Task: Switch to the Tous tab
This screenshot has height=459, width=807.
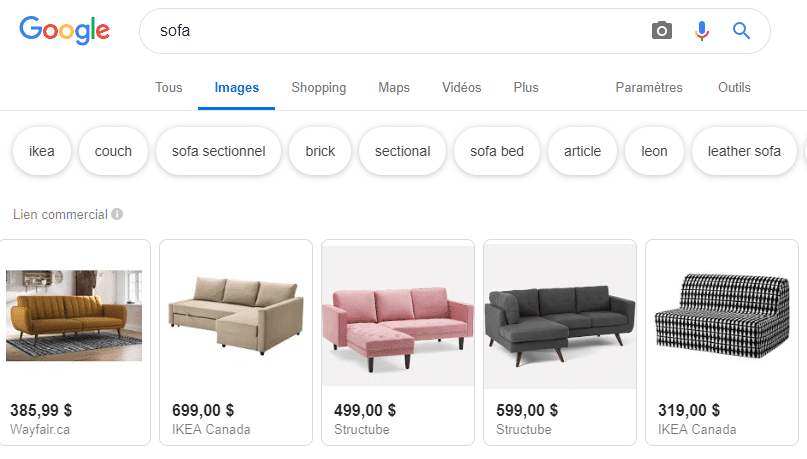Action: pos(169,88)
